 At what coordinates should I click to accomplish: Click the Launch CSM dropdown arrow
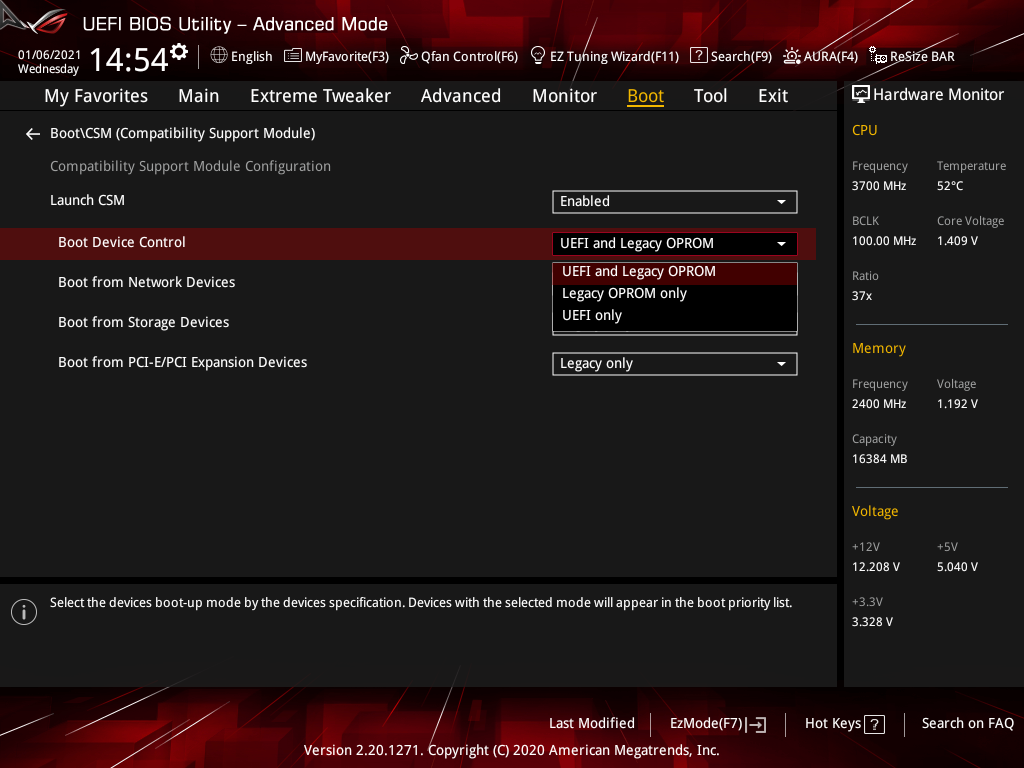tap(781, 202)
